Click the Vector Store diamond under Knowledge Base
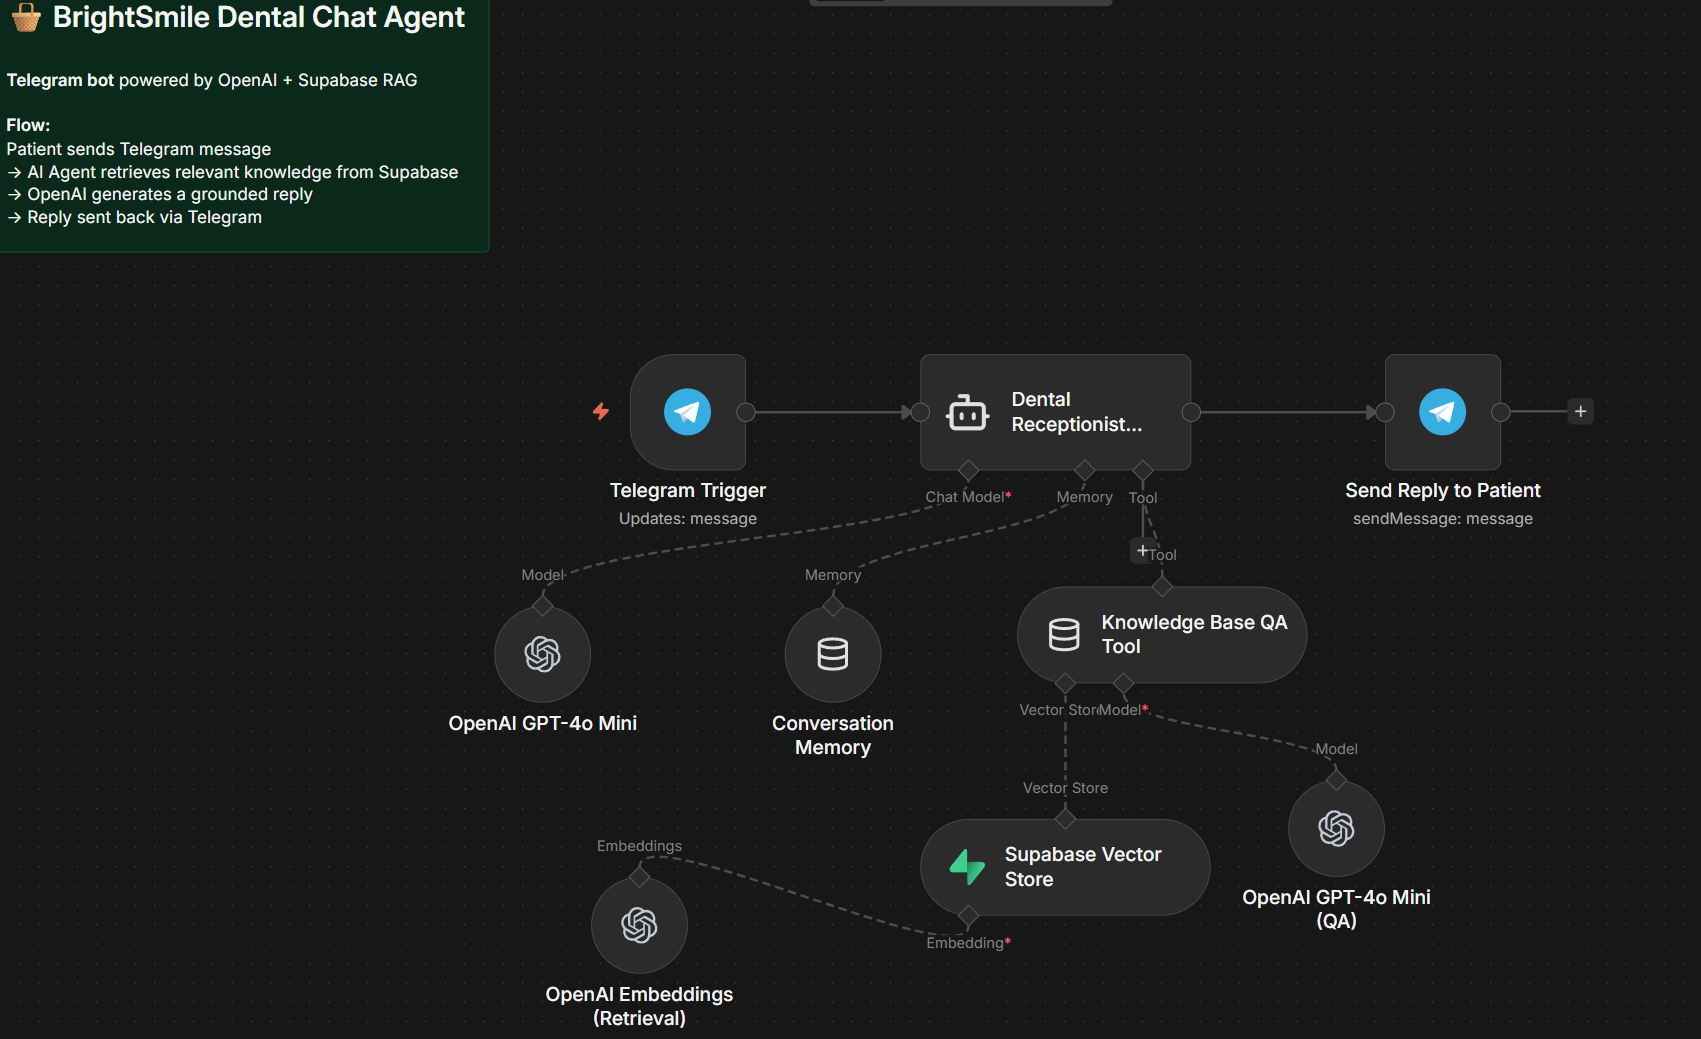 point(1065,683)
